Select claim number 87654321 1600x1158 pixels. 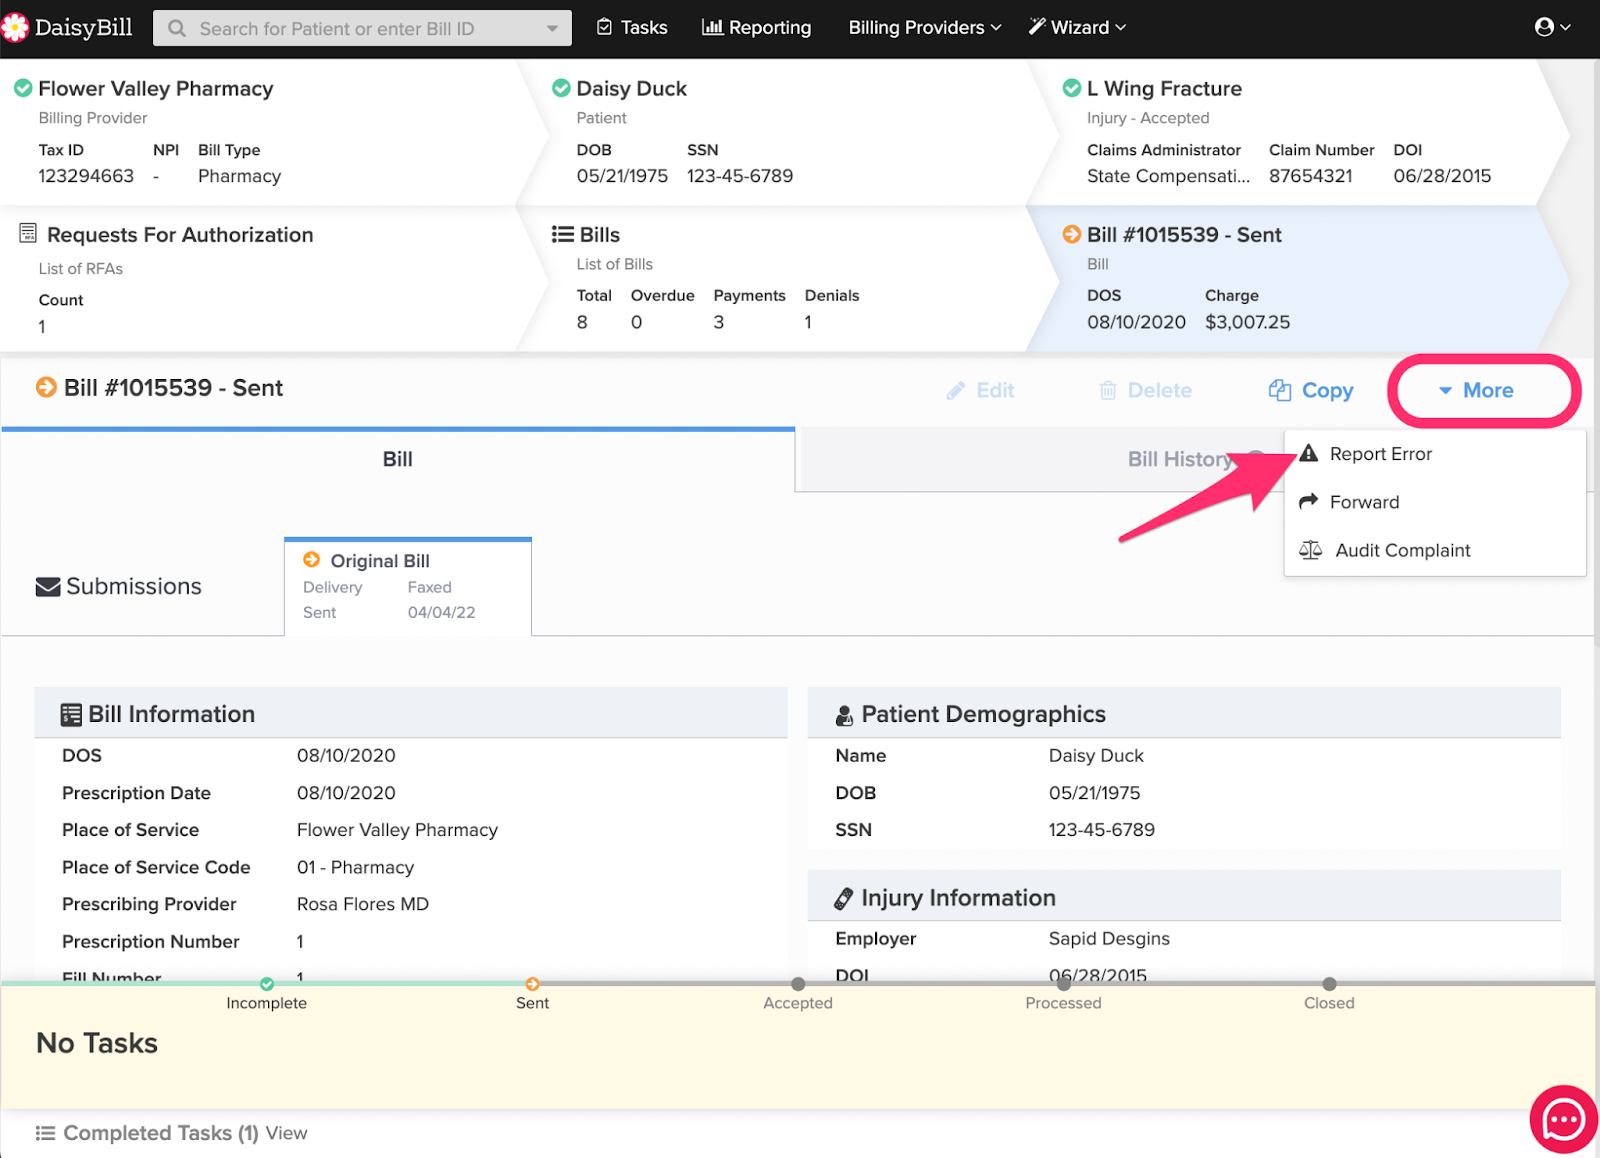[1310, 176]
